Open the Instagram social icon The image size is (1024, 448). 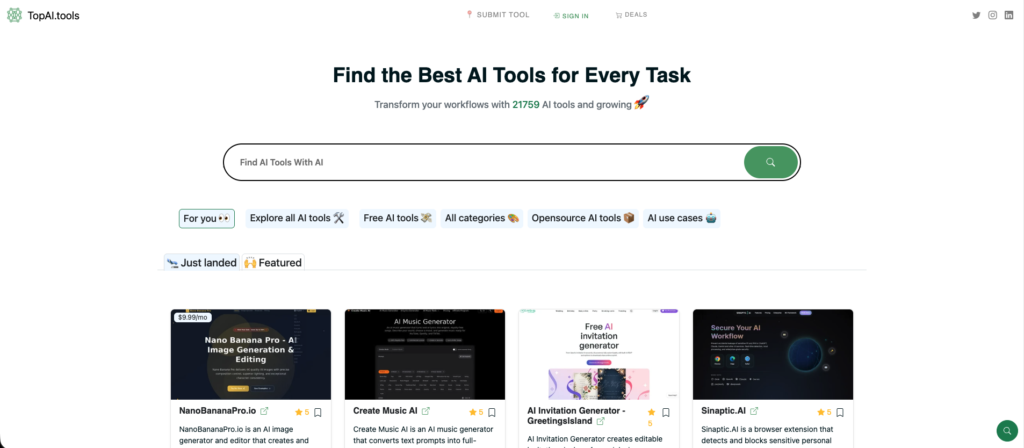[x=992, y=15]
